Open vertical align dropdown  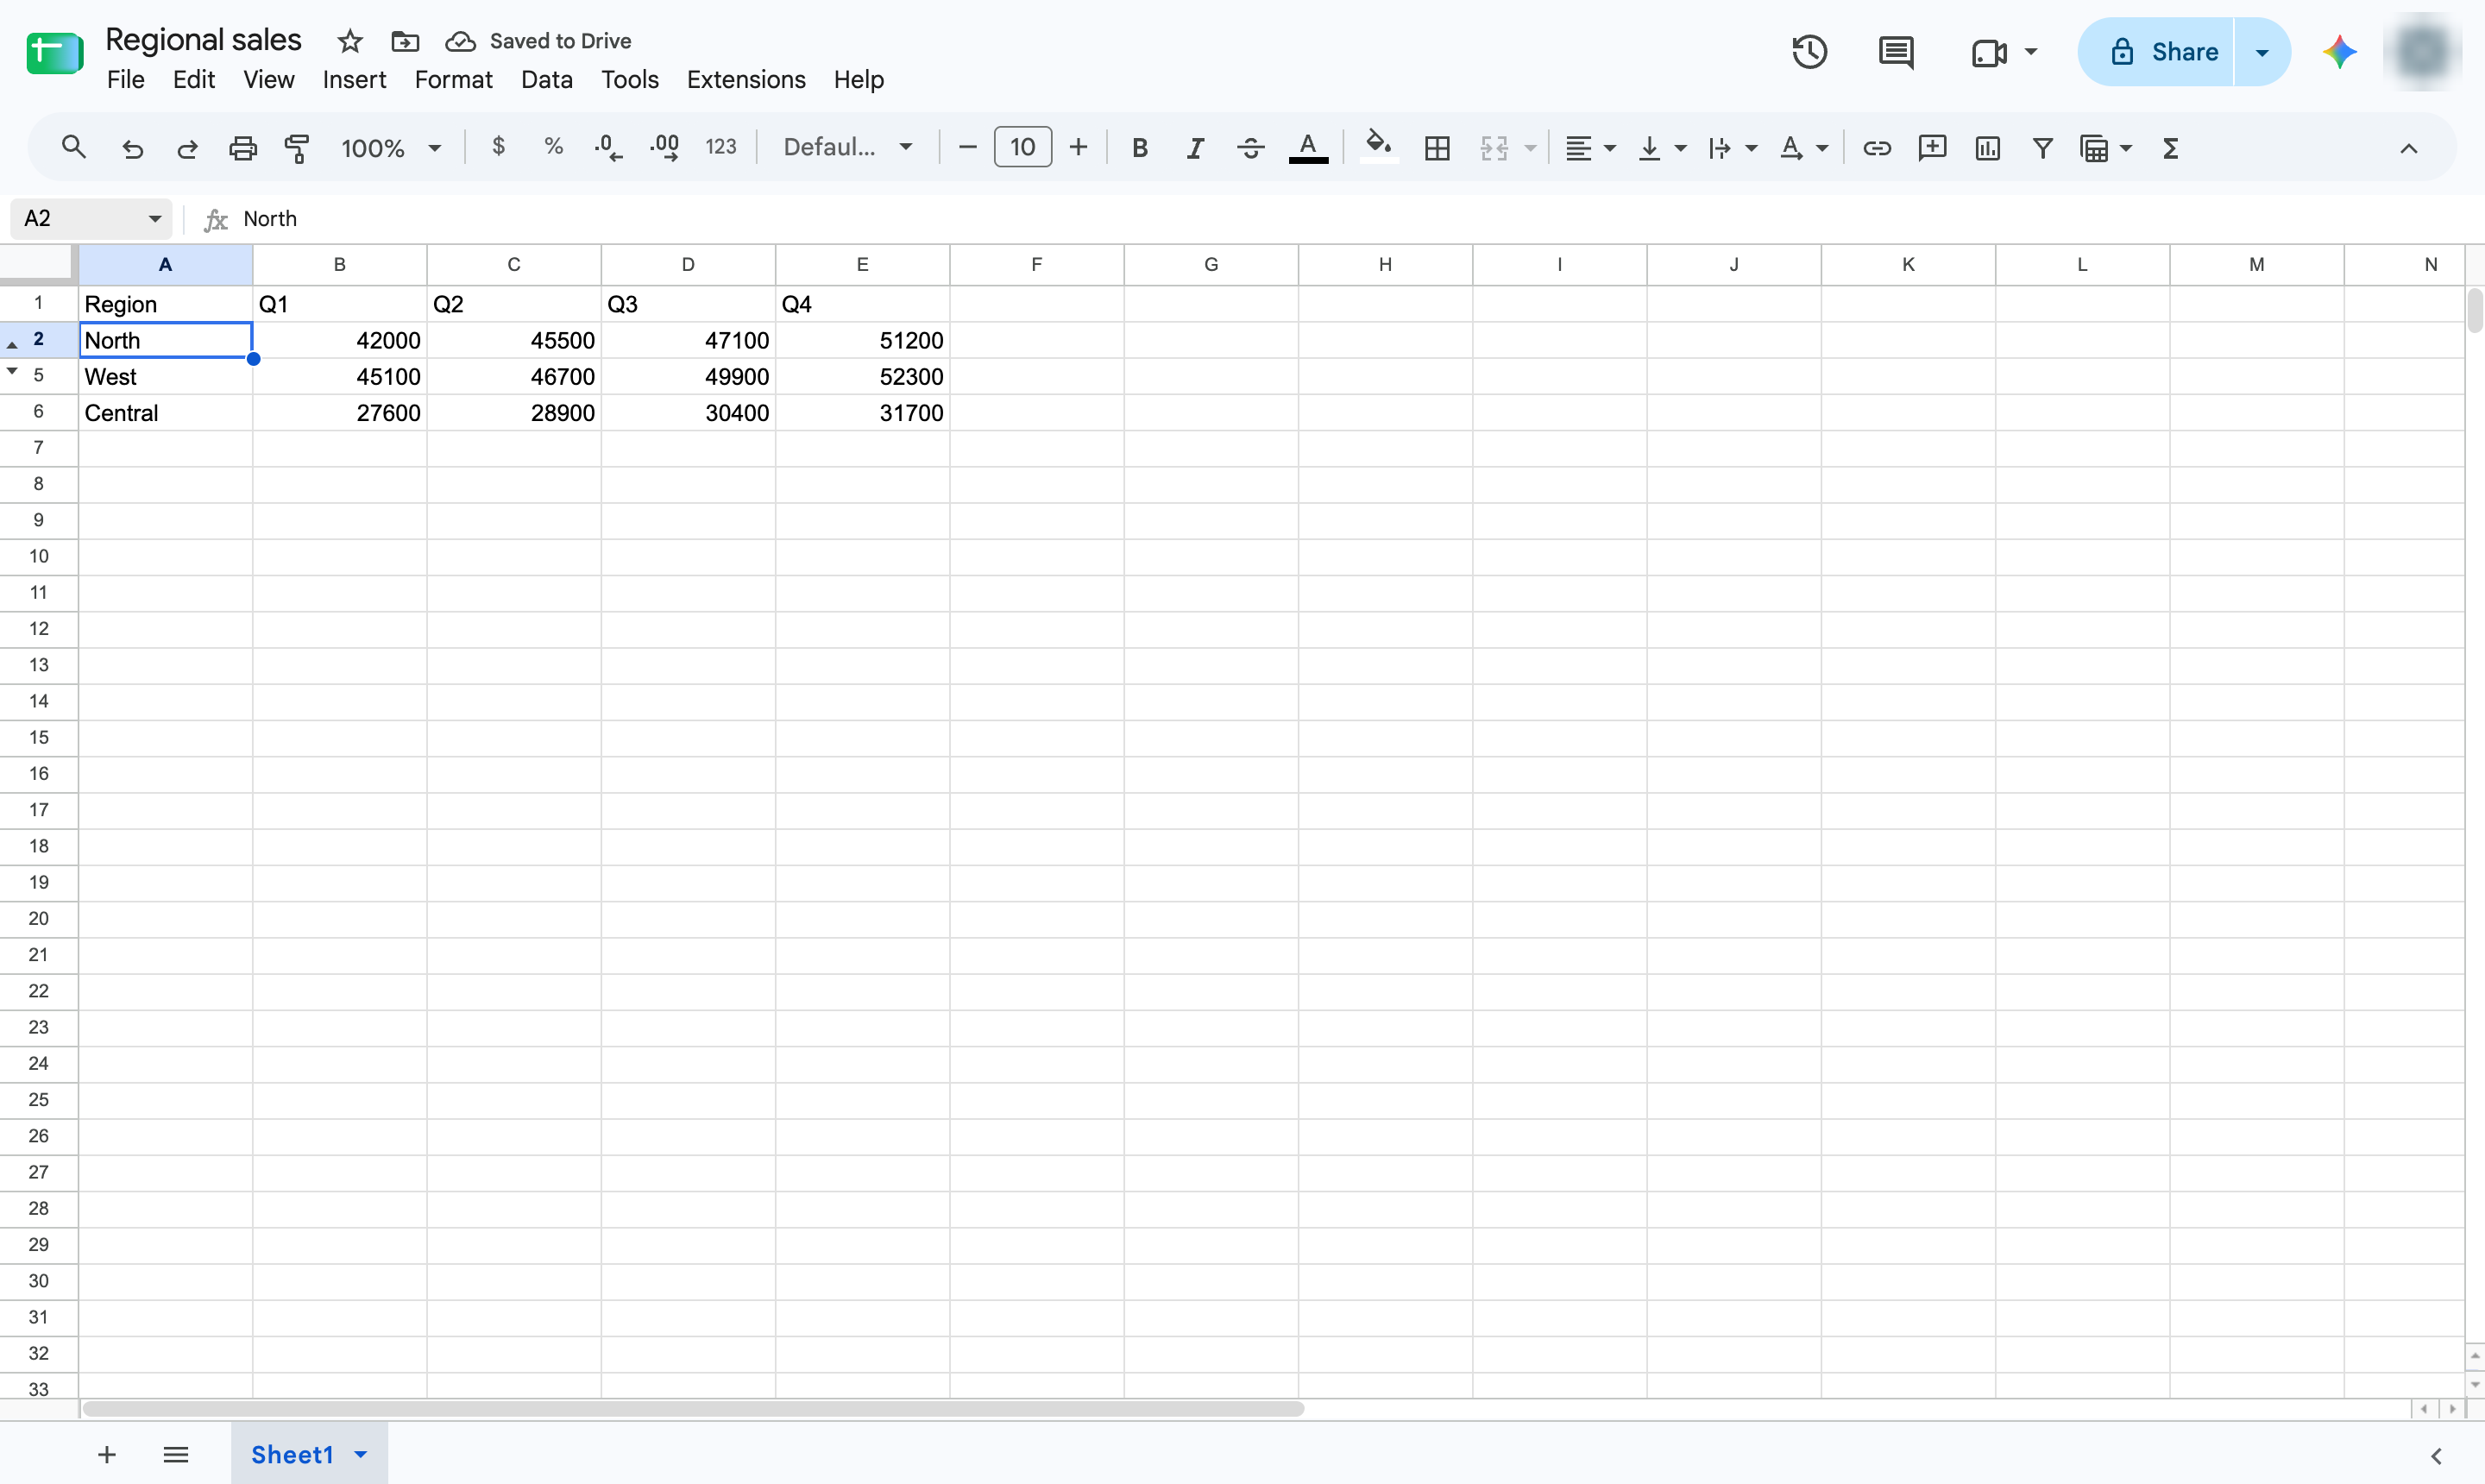(1662, 148)
